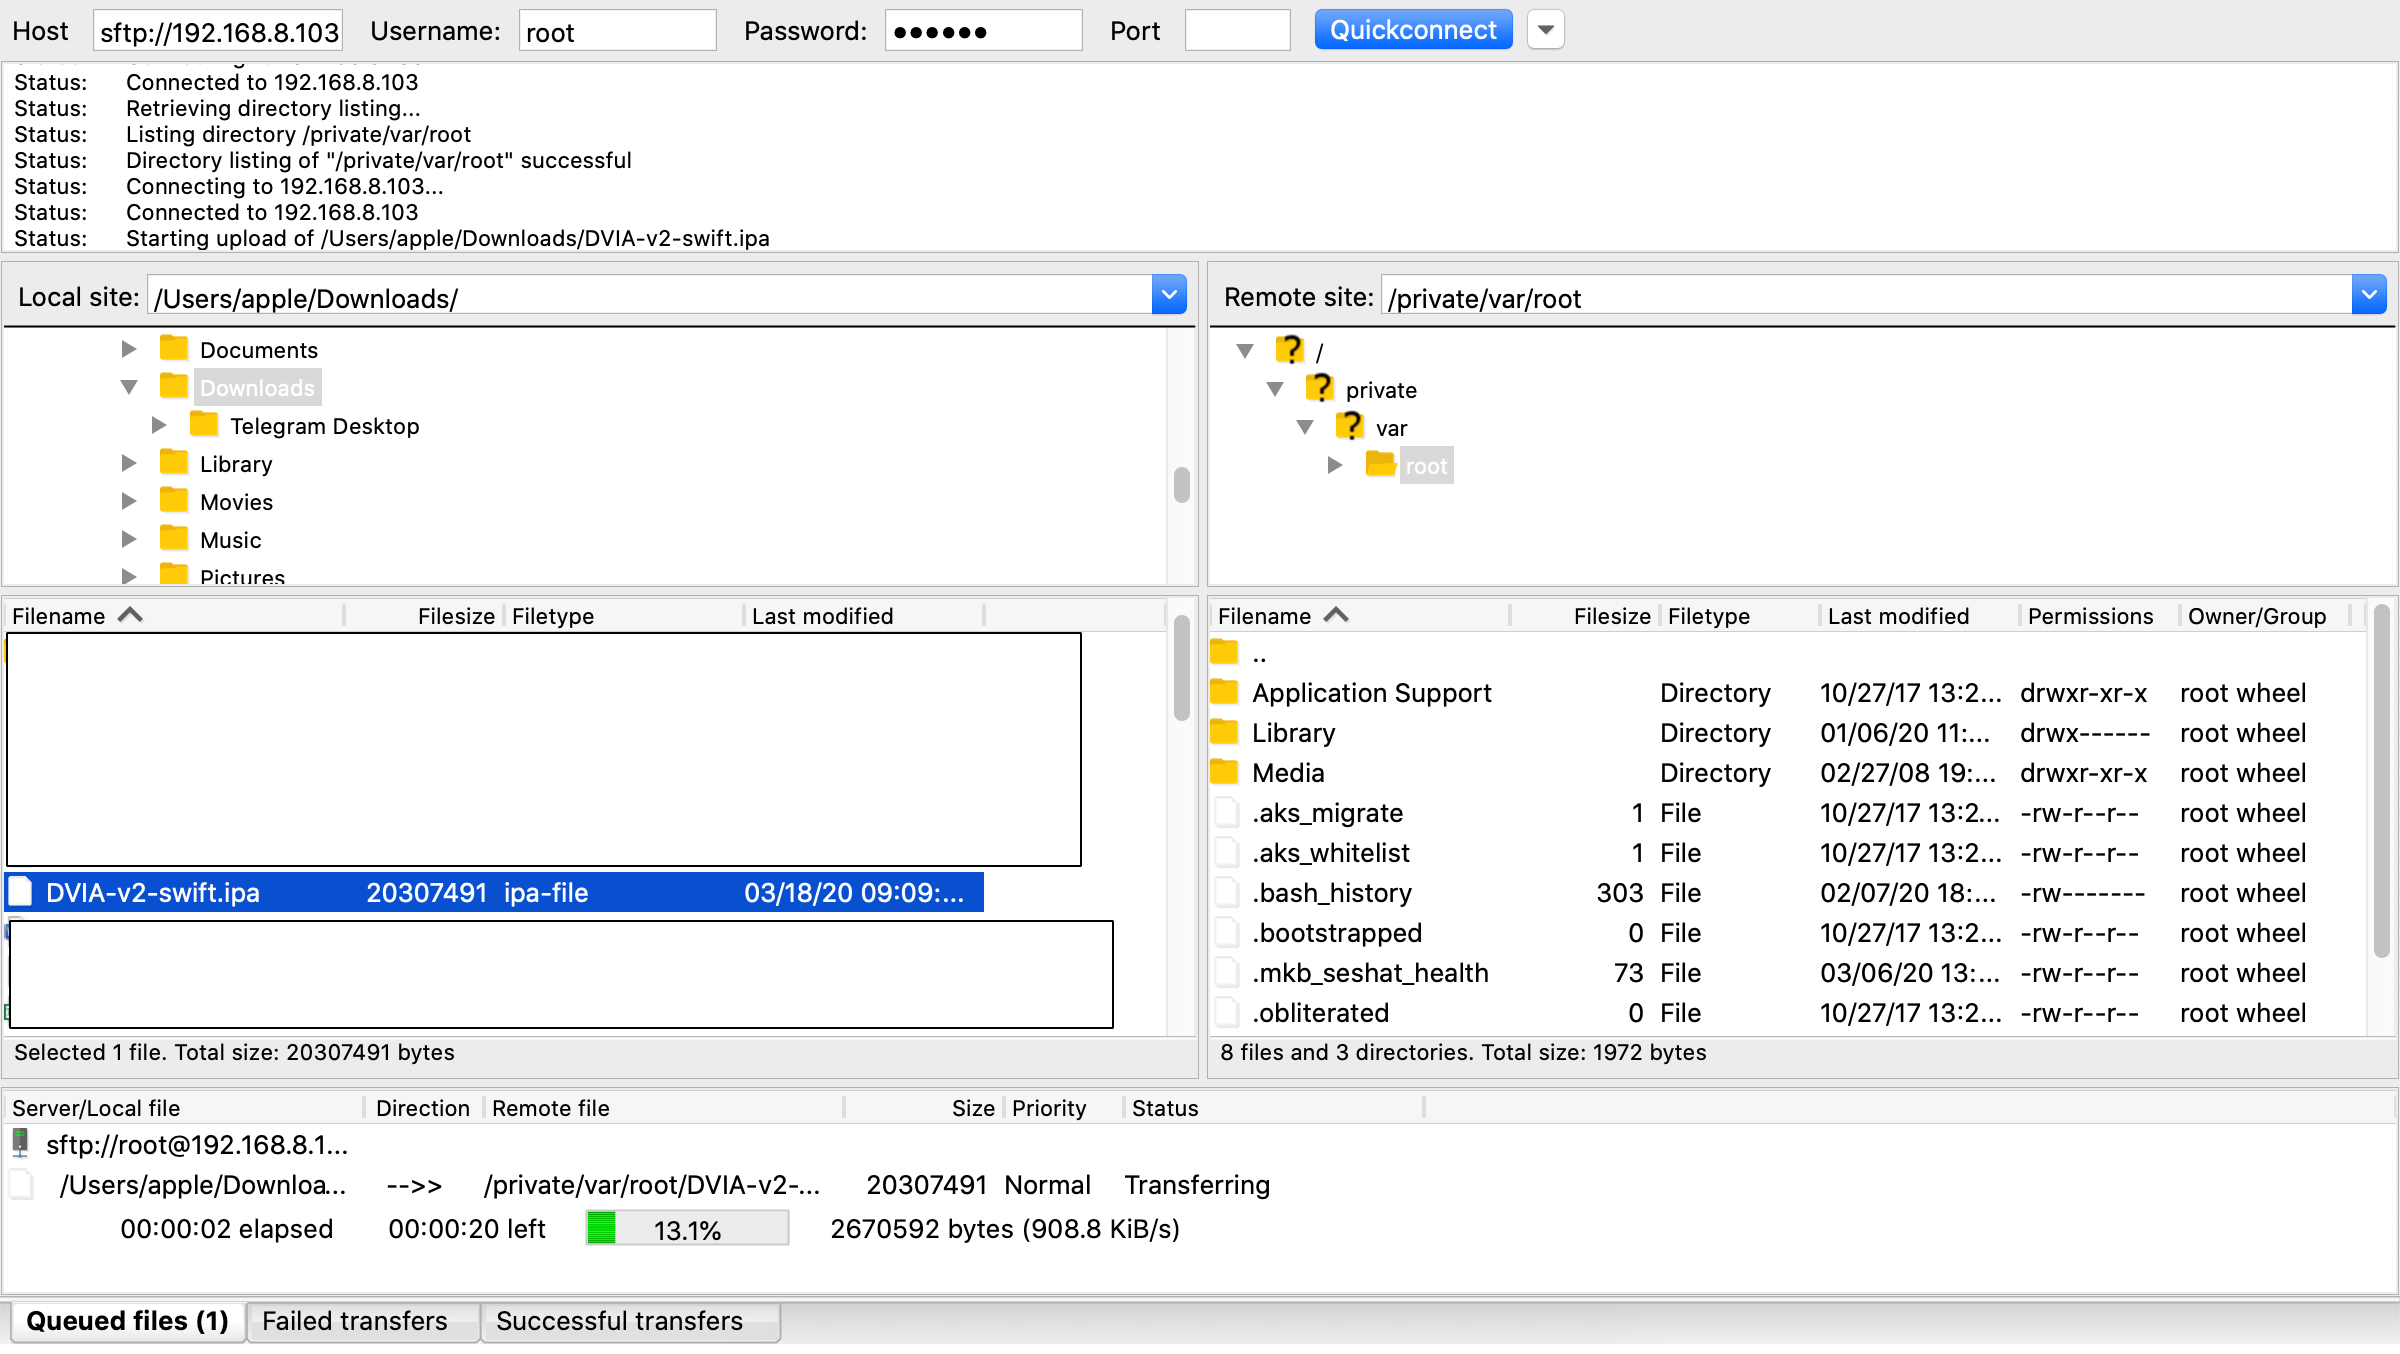
Task: Click the Port input field
Action: 1237,31
